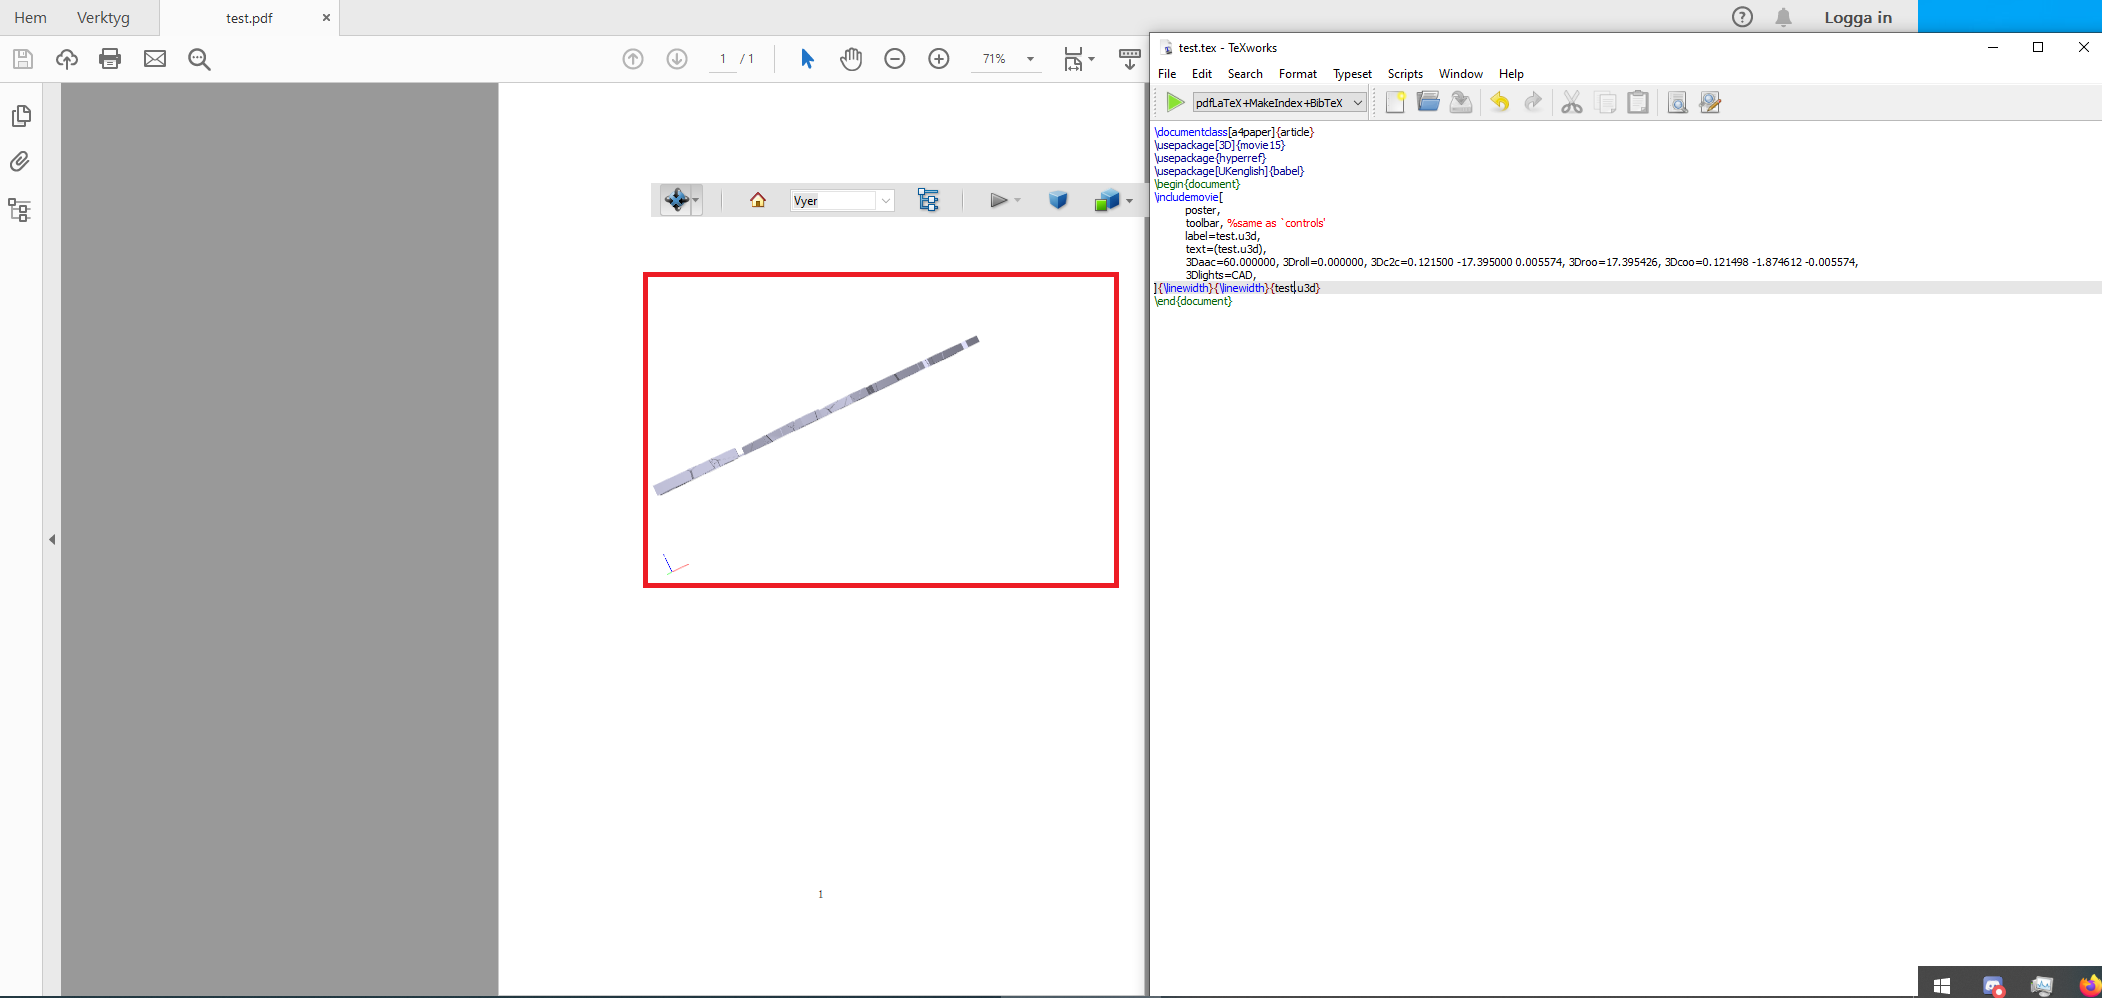Image resolution: width=2102 pixels, height=998 pixels.
Task: Play the 3D animation
Action: click(x=999, y=200)
